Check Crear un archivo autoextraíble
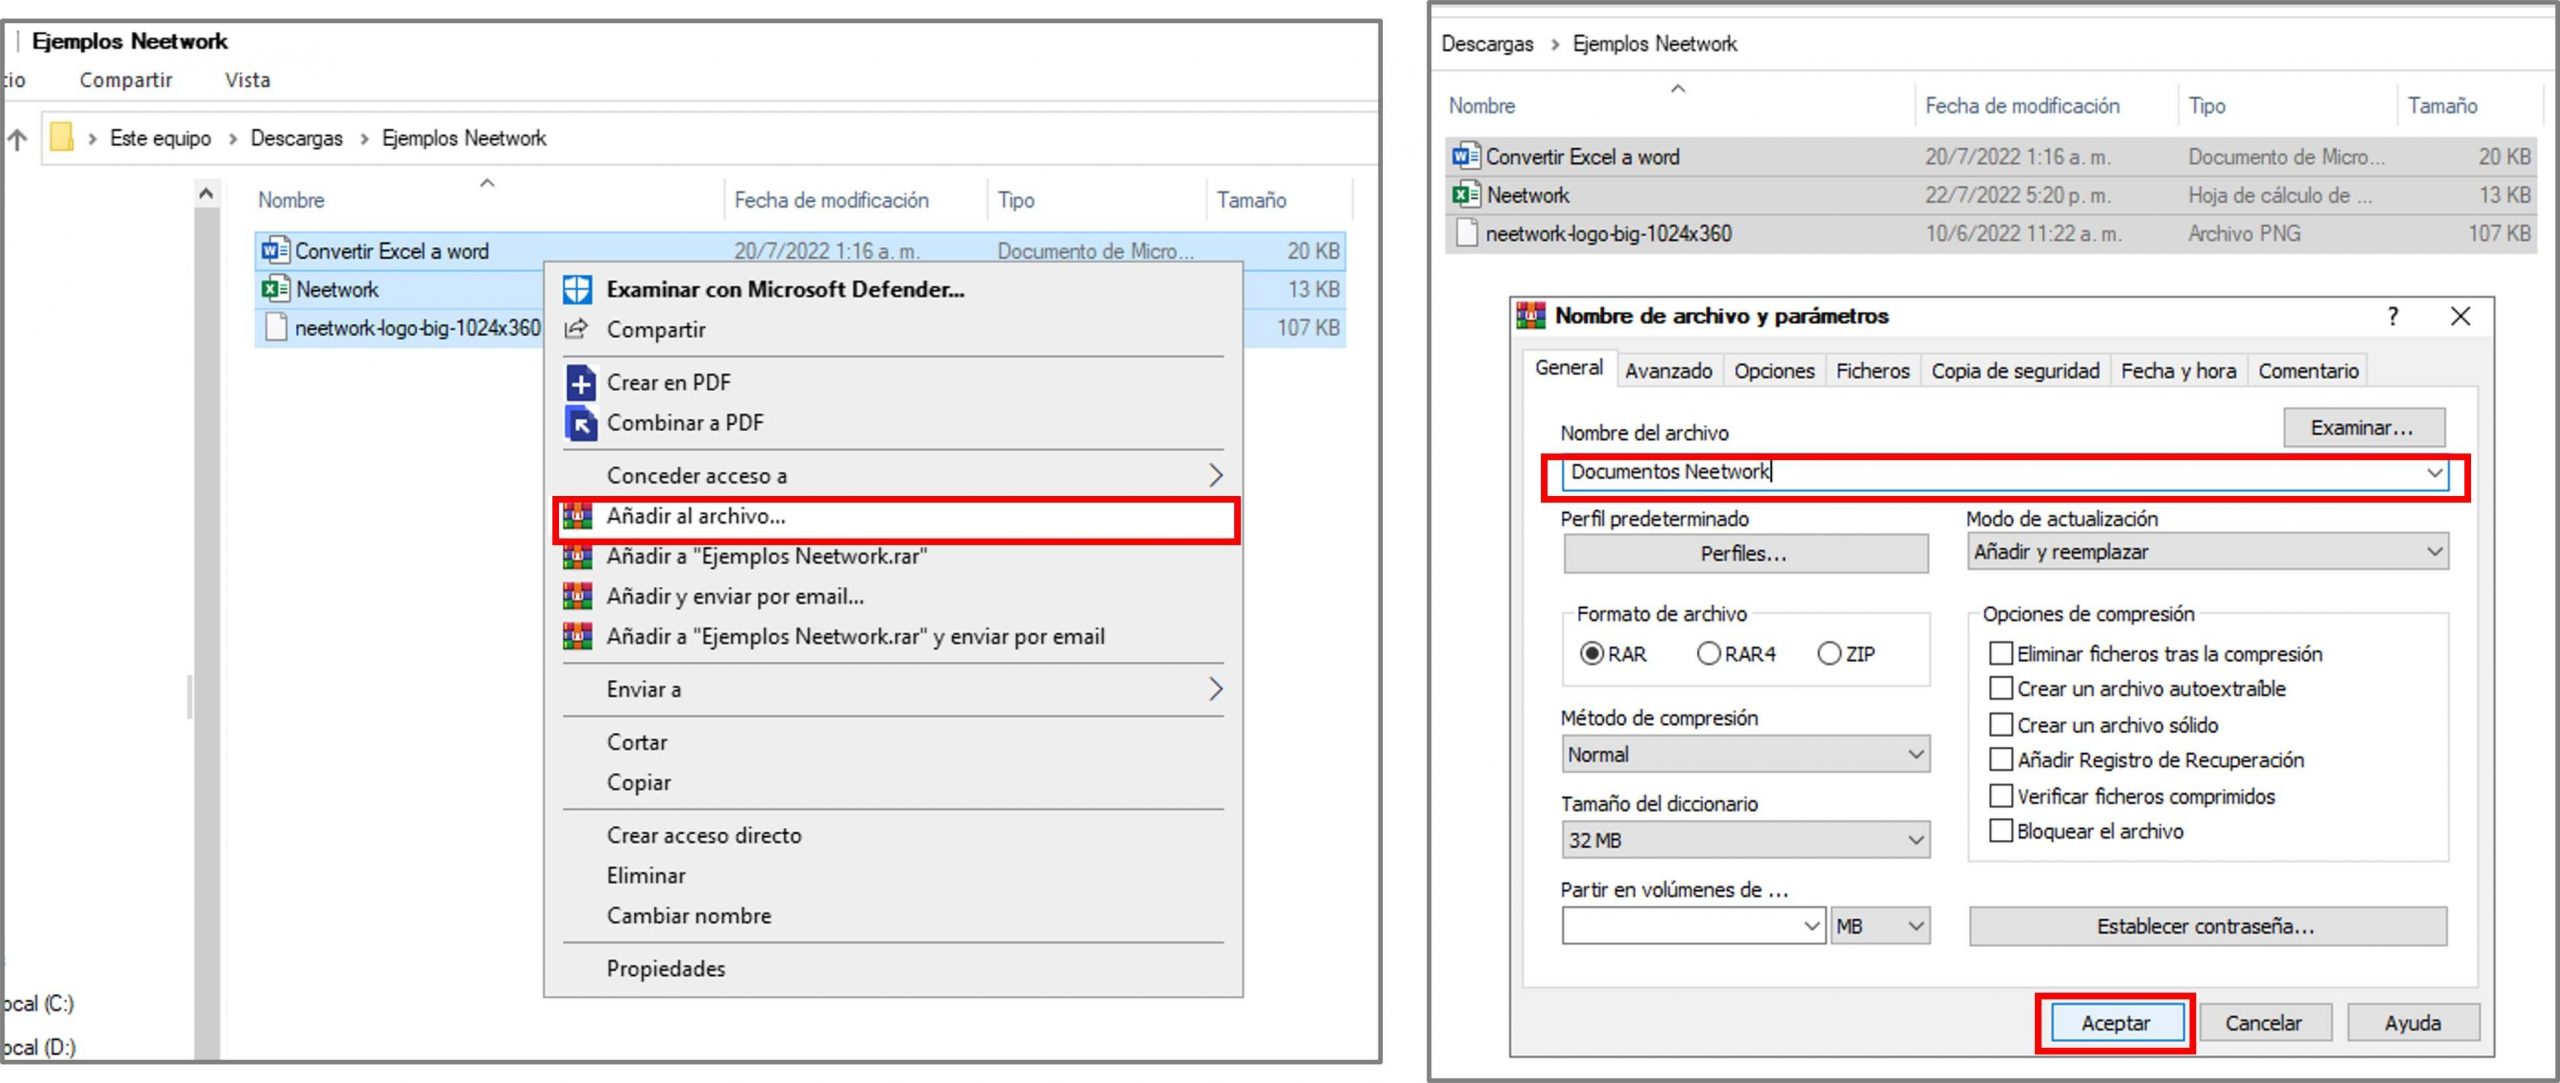 tap(2001, 688)
